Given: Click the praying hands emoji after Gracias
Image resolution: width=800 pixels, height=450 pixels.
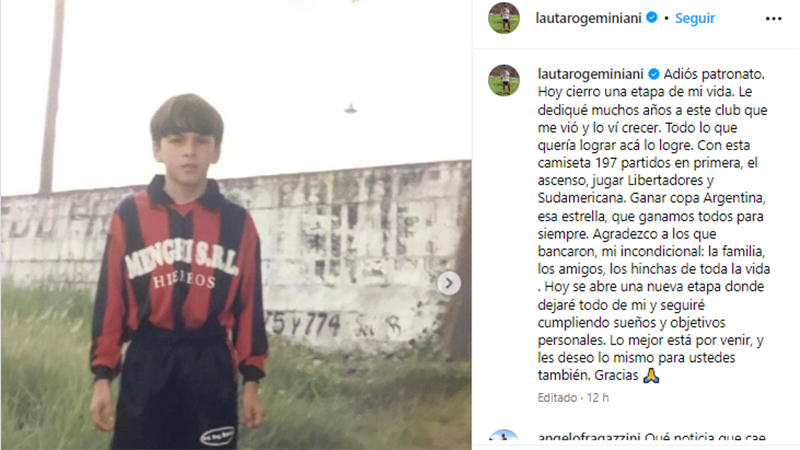Looking at the screenshot, I should coord(651,375).
